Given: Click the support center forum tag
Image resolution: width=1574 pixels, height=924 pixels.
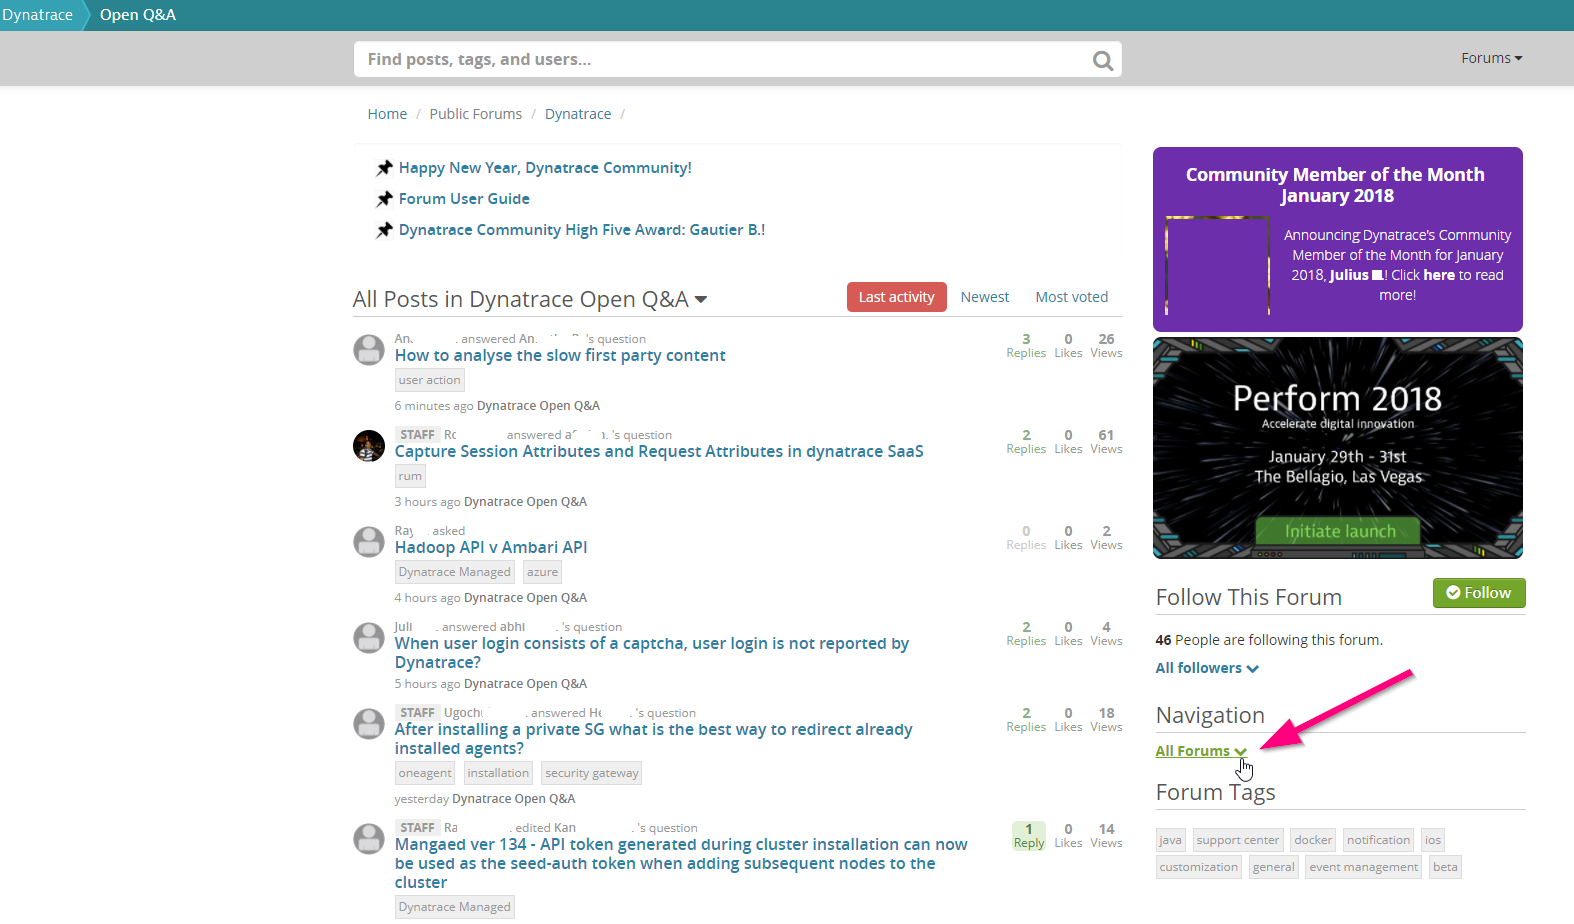Looking at the screenshot, I should pyautogui.click(x=1238, y=840).
